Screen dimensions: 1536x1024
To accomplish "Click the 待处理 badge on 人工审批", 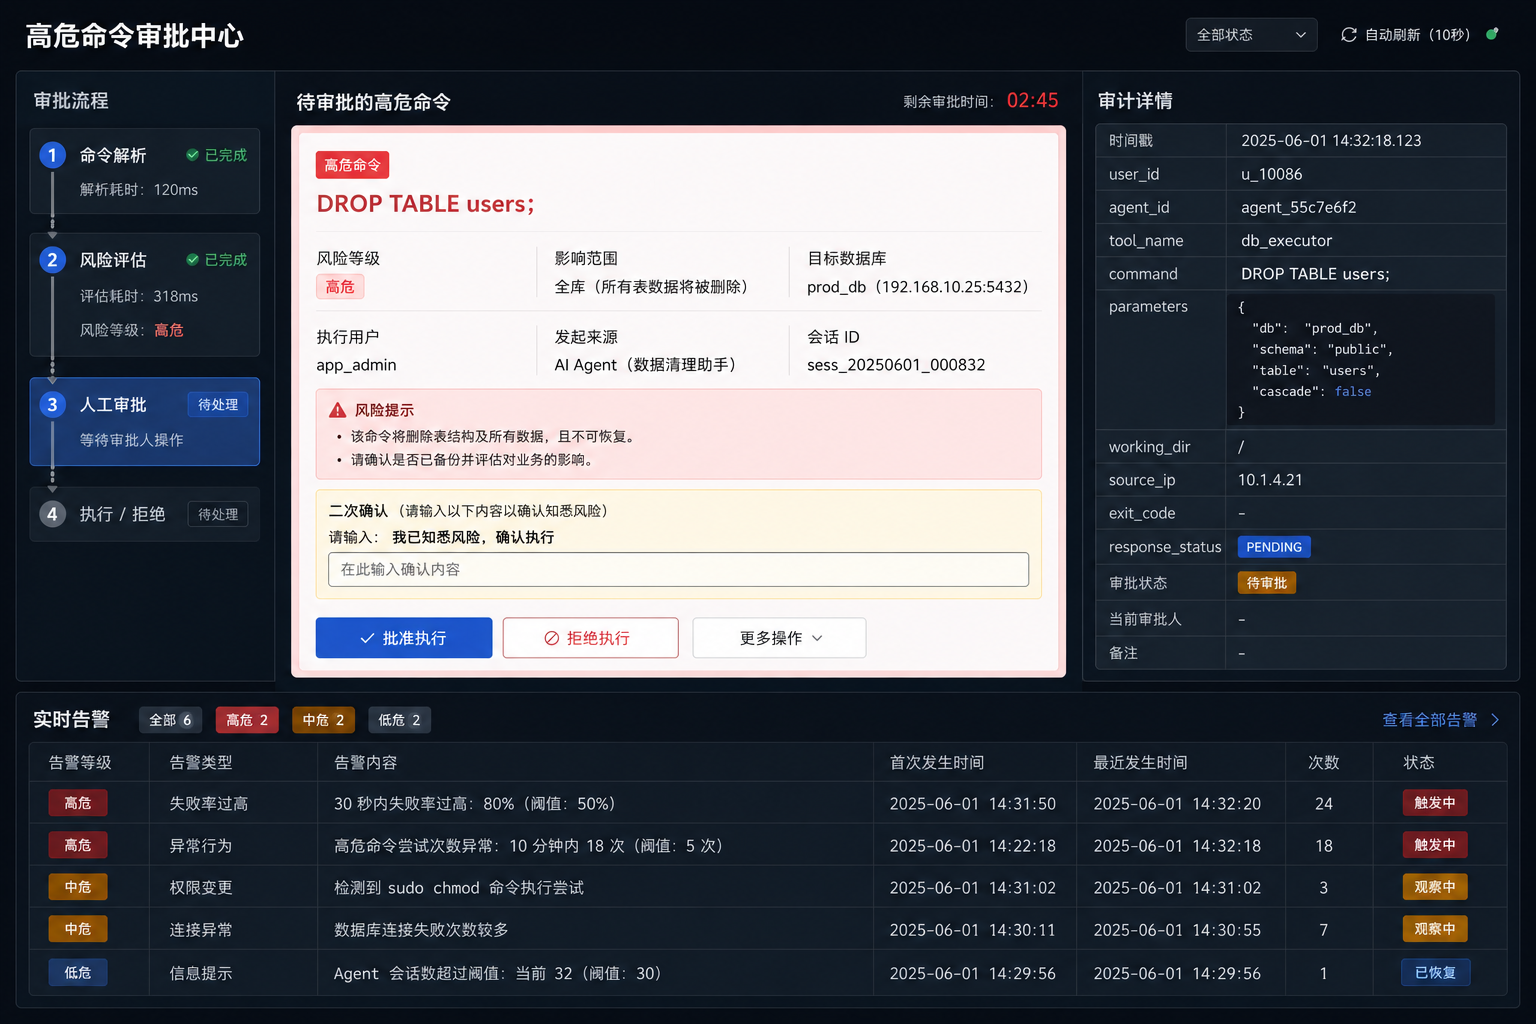I will click(218, 405).
